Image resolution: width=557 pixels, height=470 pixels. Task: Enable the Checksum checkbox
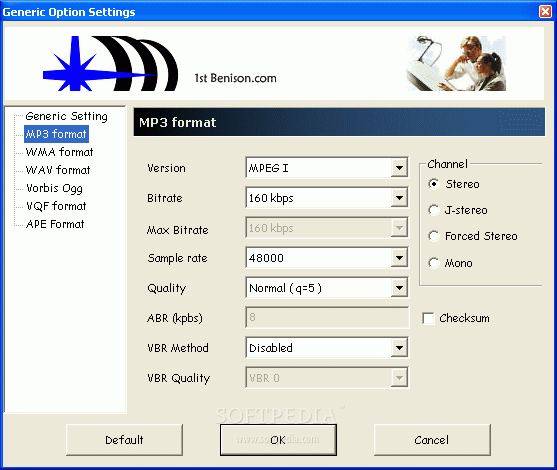click(428, 318)
